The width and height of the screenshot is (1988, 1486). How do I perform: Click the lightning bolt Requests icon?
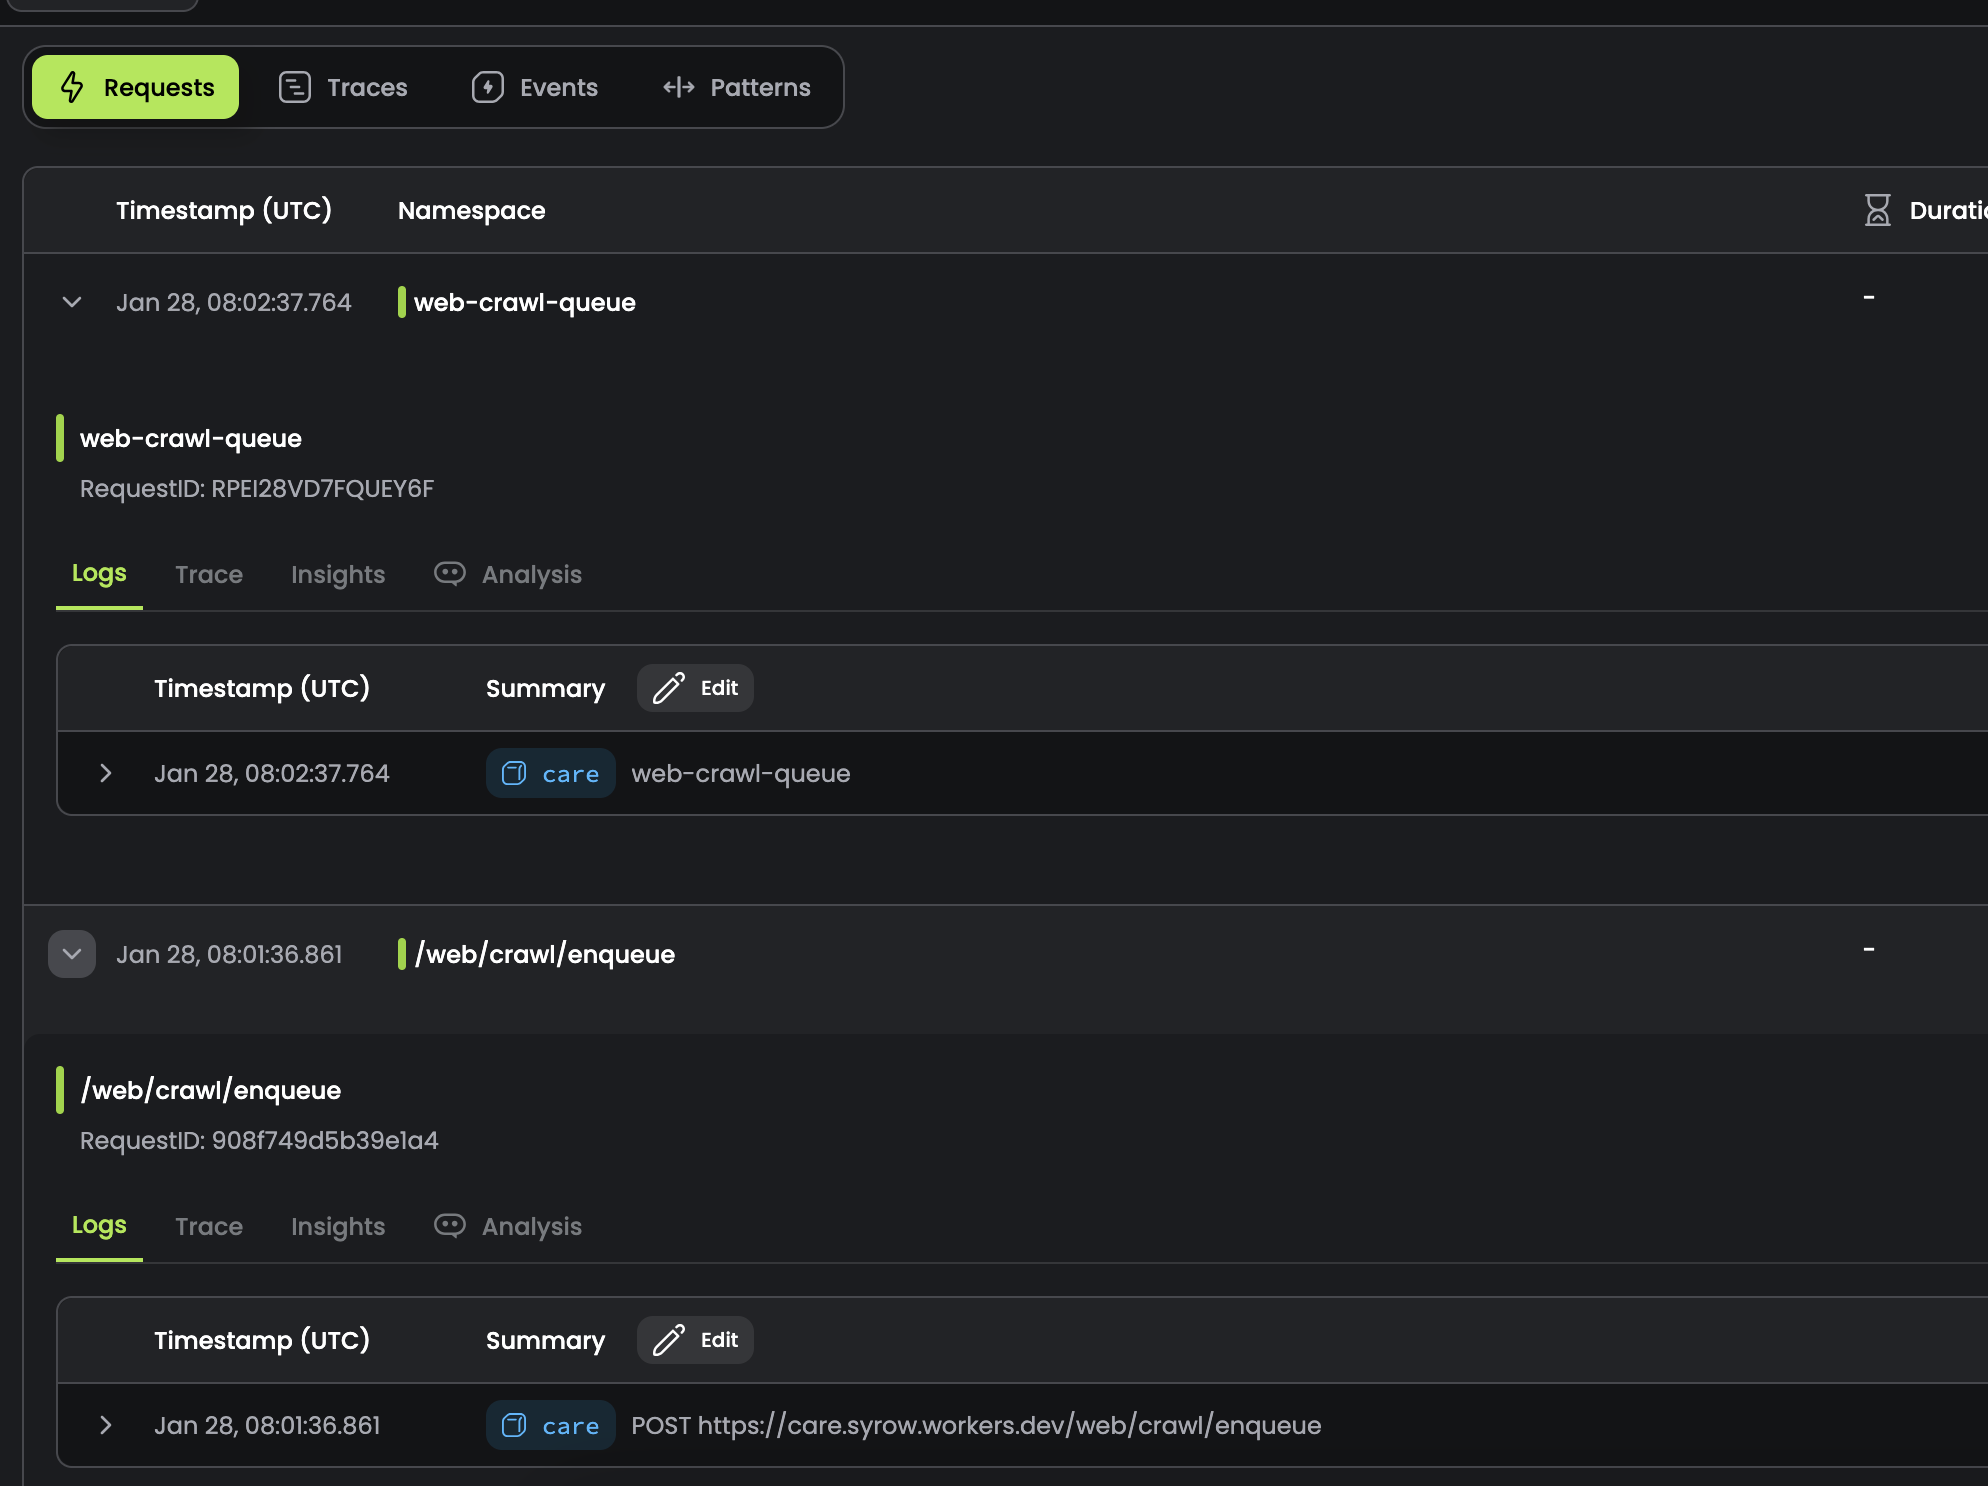tap(72, 87)
